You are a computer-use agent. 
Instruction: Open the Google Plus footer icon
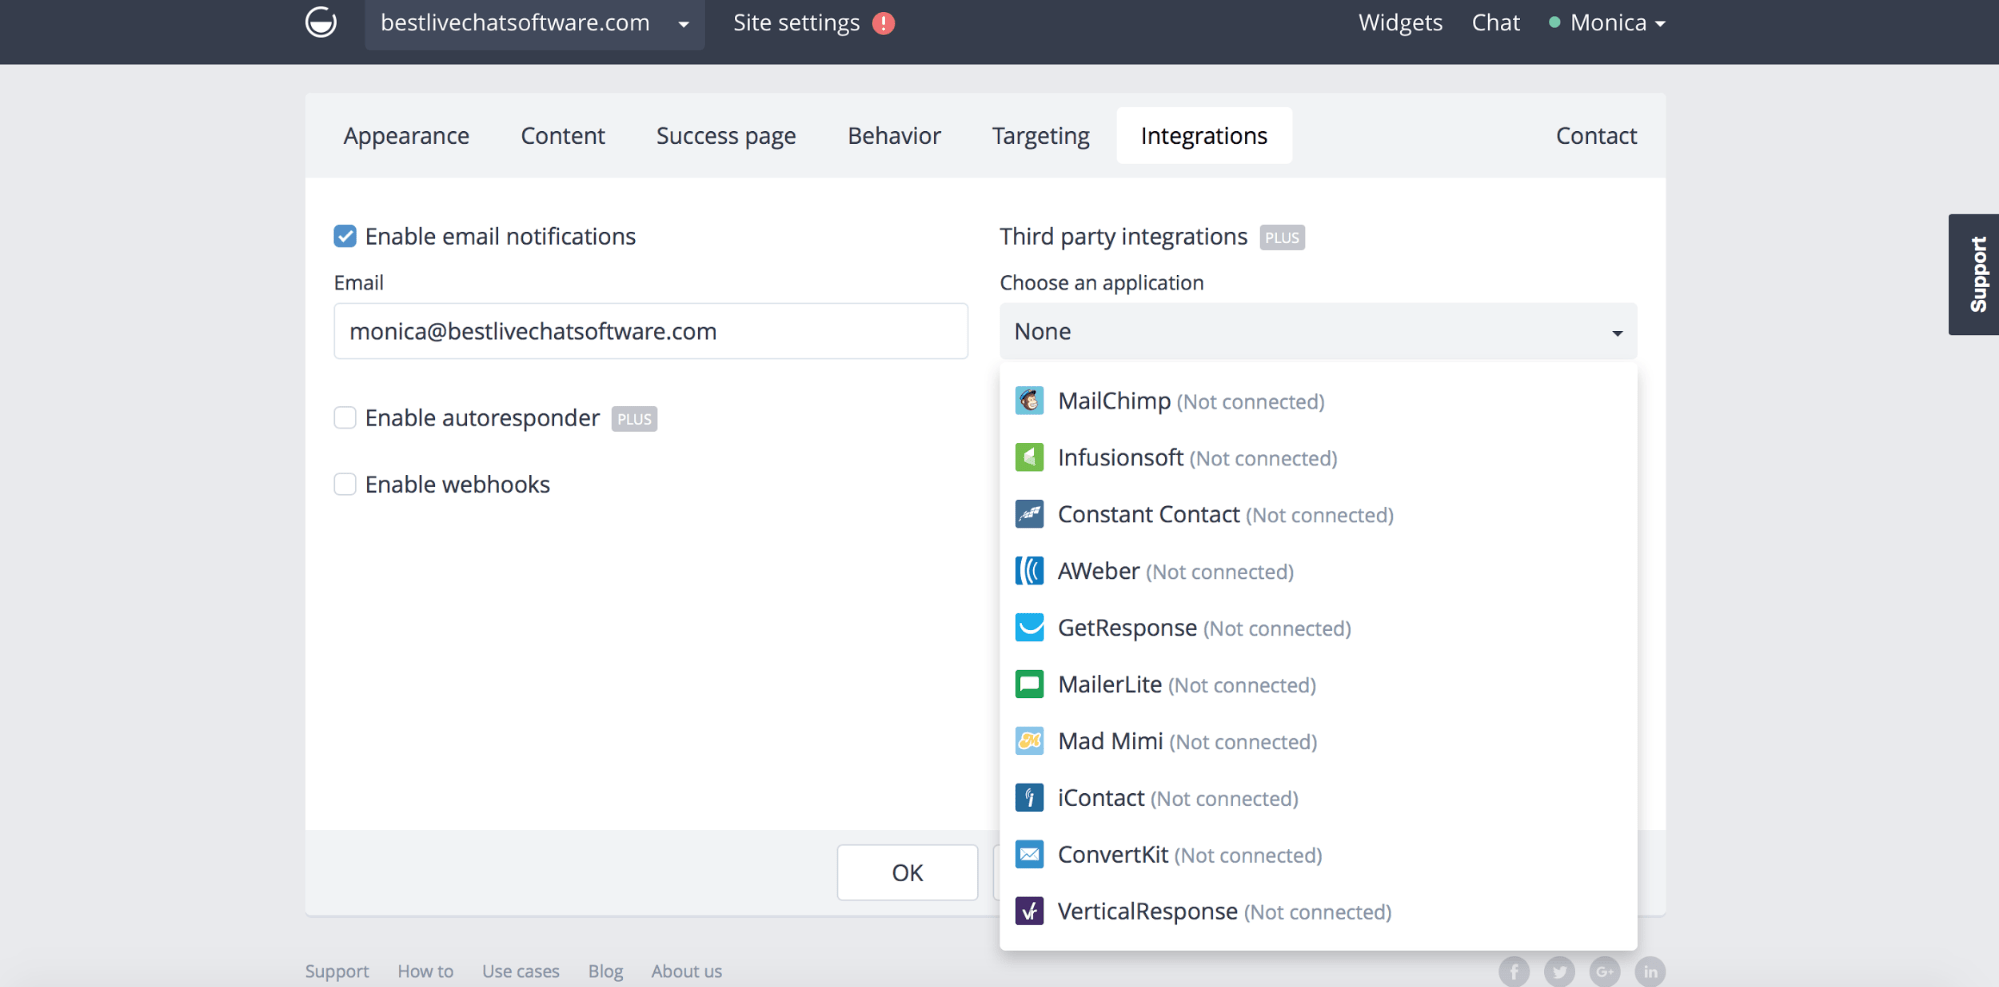coord(1605,971)
